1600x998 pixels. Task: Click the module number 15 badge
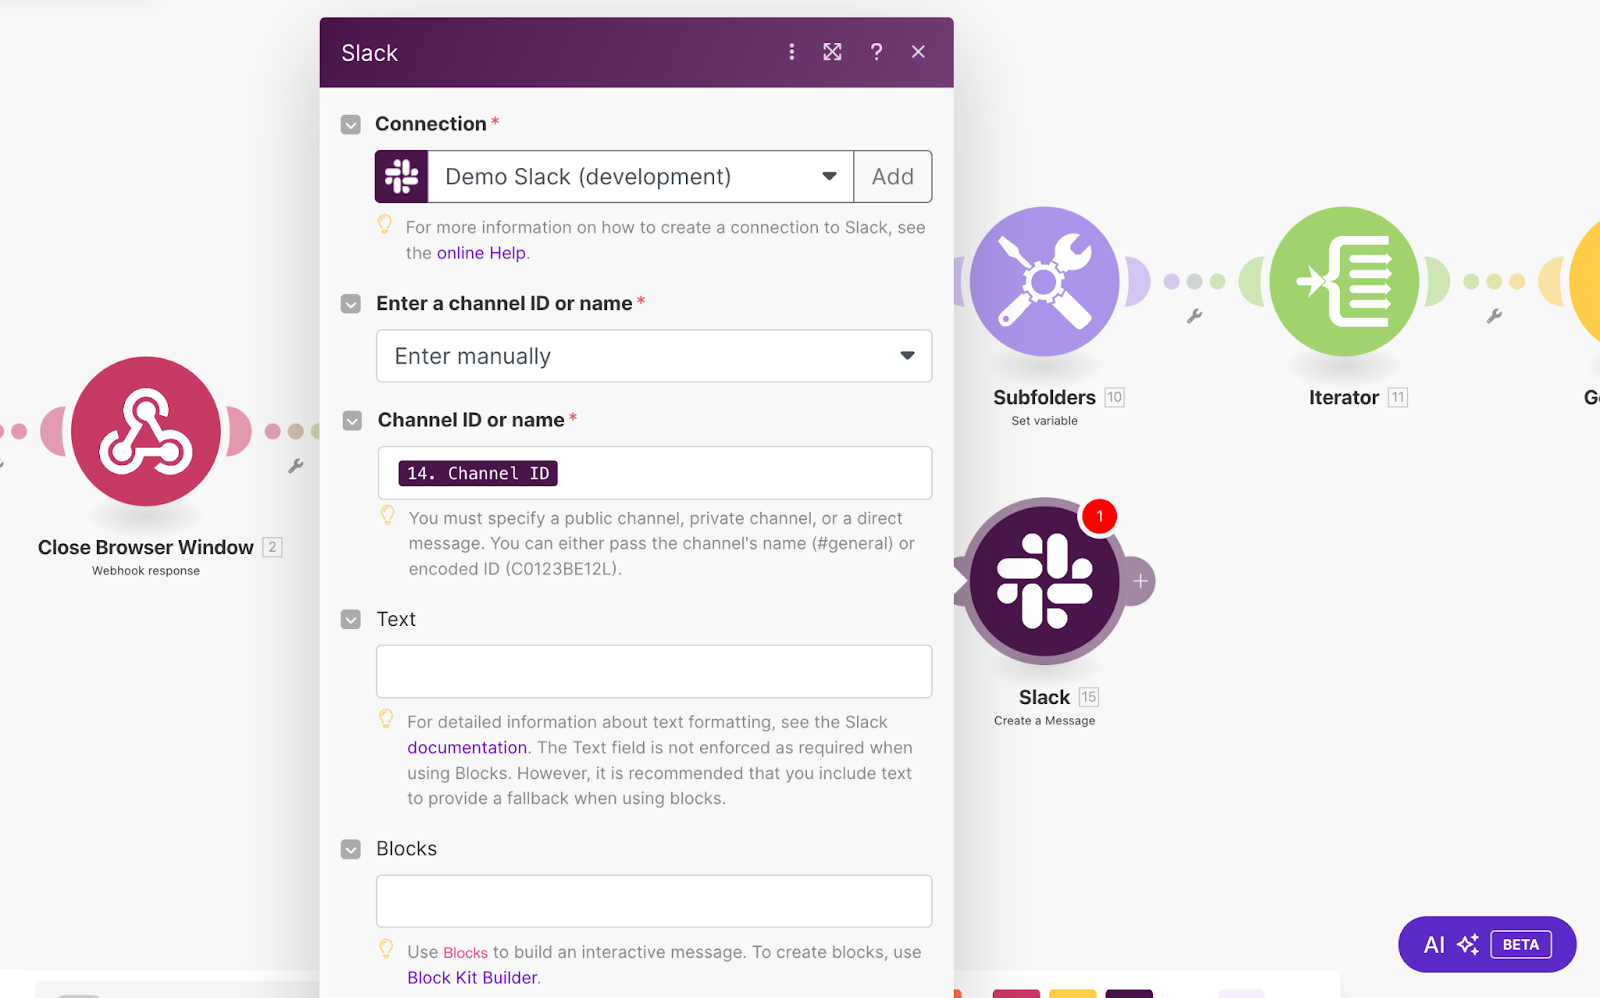1089,697
